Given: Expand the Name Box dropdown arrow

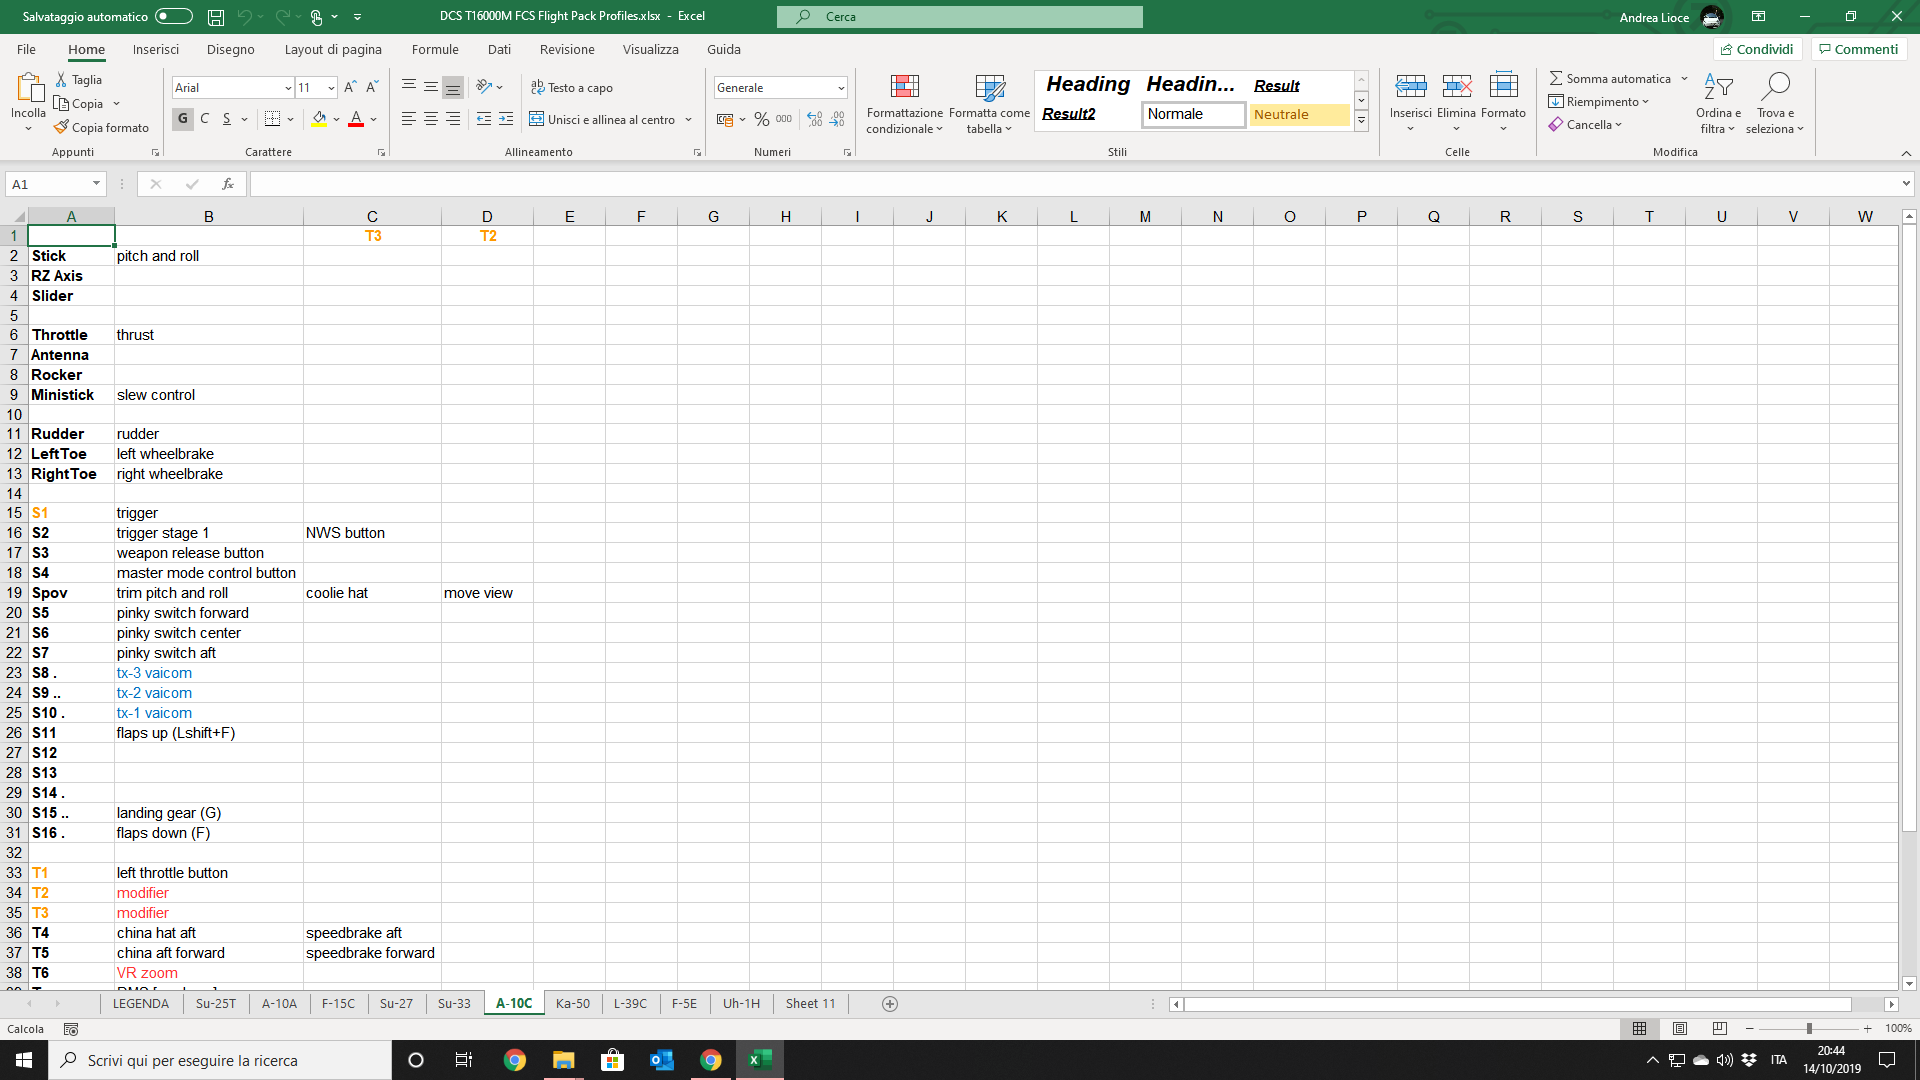Looking at the screenshot, I should (x=96, y=184).
